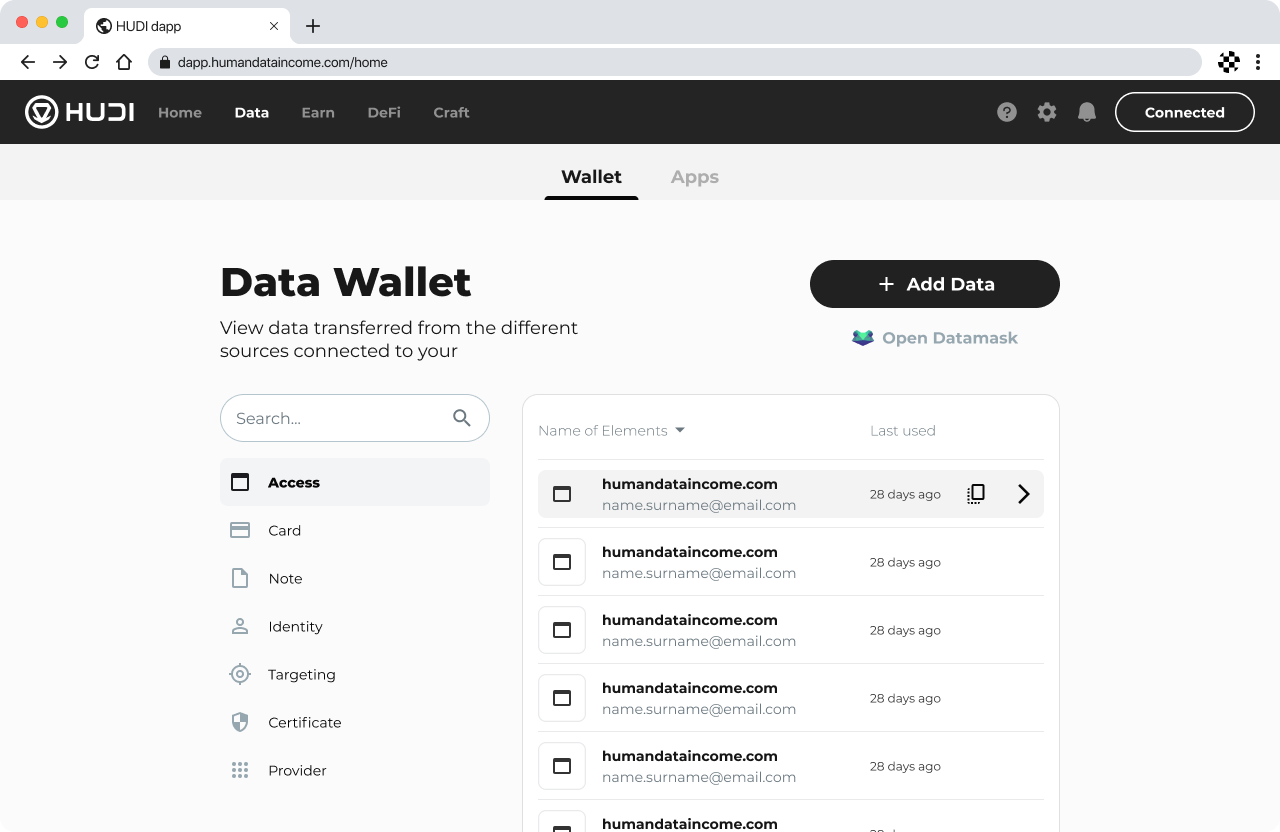Expand first entry with right chevron

point(1023,494)
